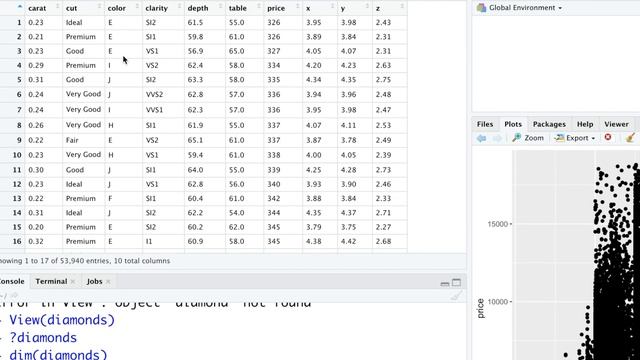Select the Plots tab
The height and width of the screenshot is (360, 640).
pyautogui.click(x=513, y=124)
